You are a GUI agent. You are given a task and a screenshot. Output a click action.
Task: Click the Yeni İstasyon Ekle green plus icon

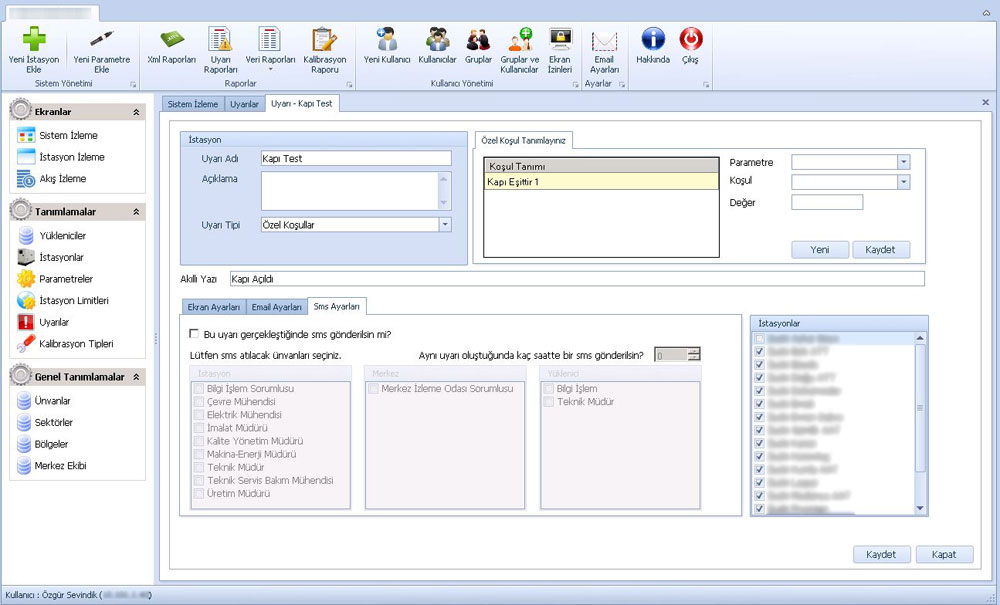(34, 39)
